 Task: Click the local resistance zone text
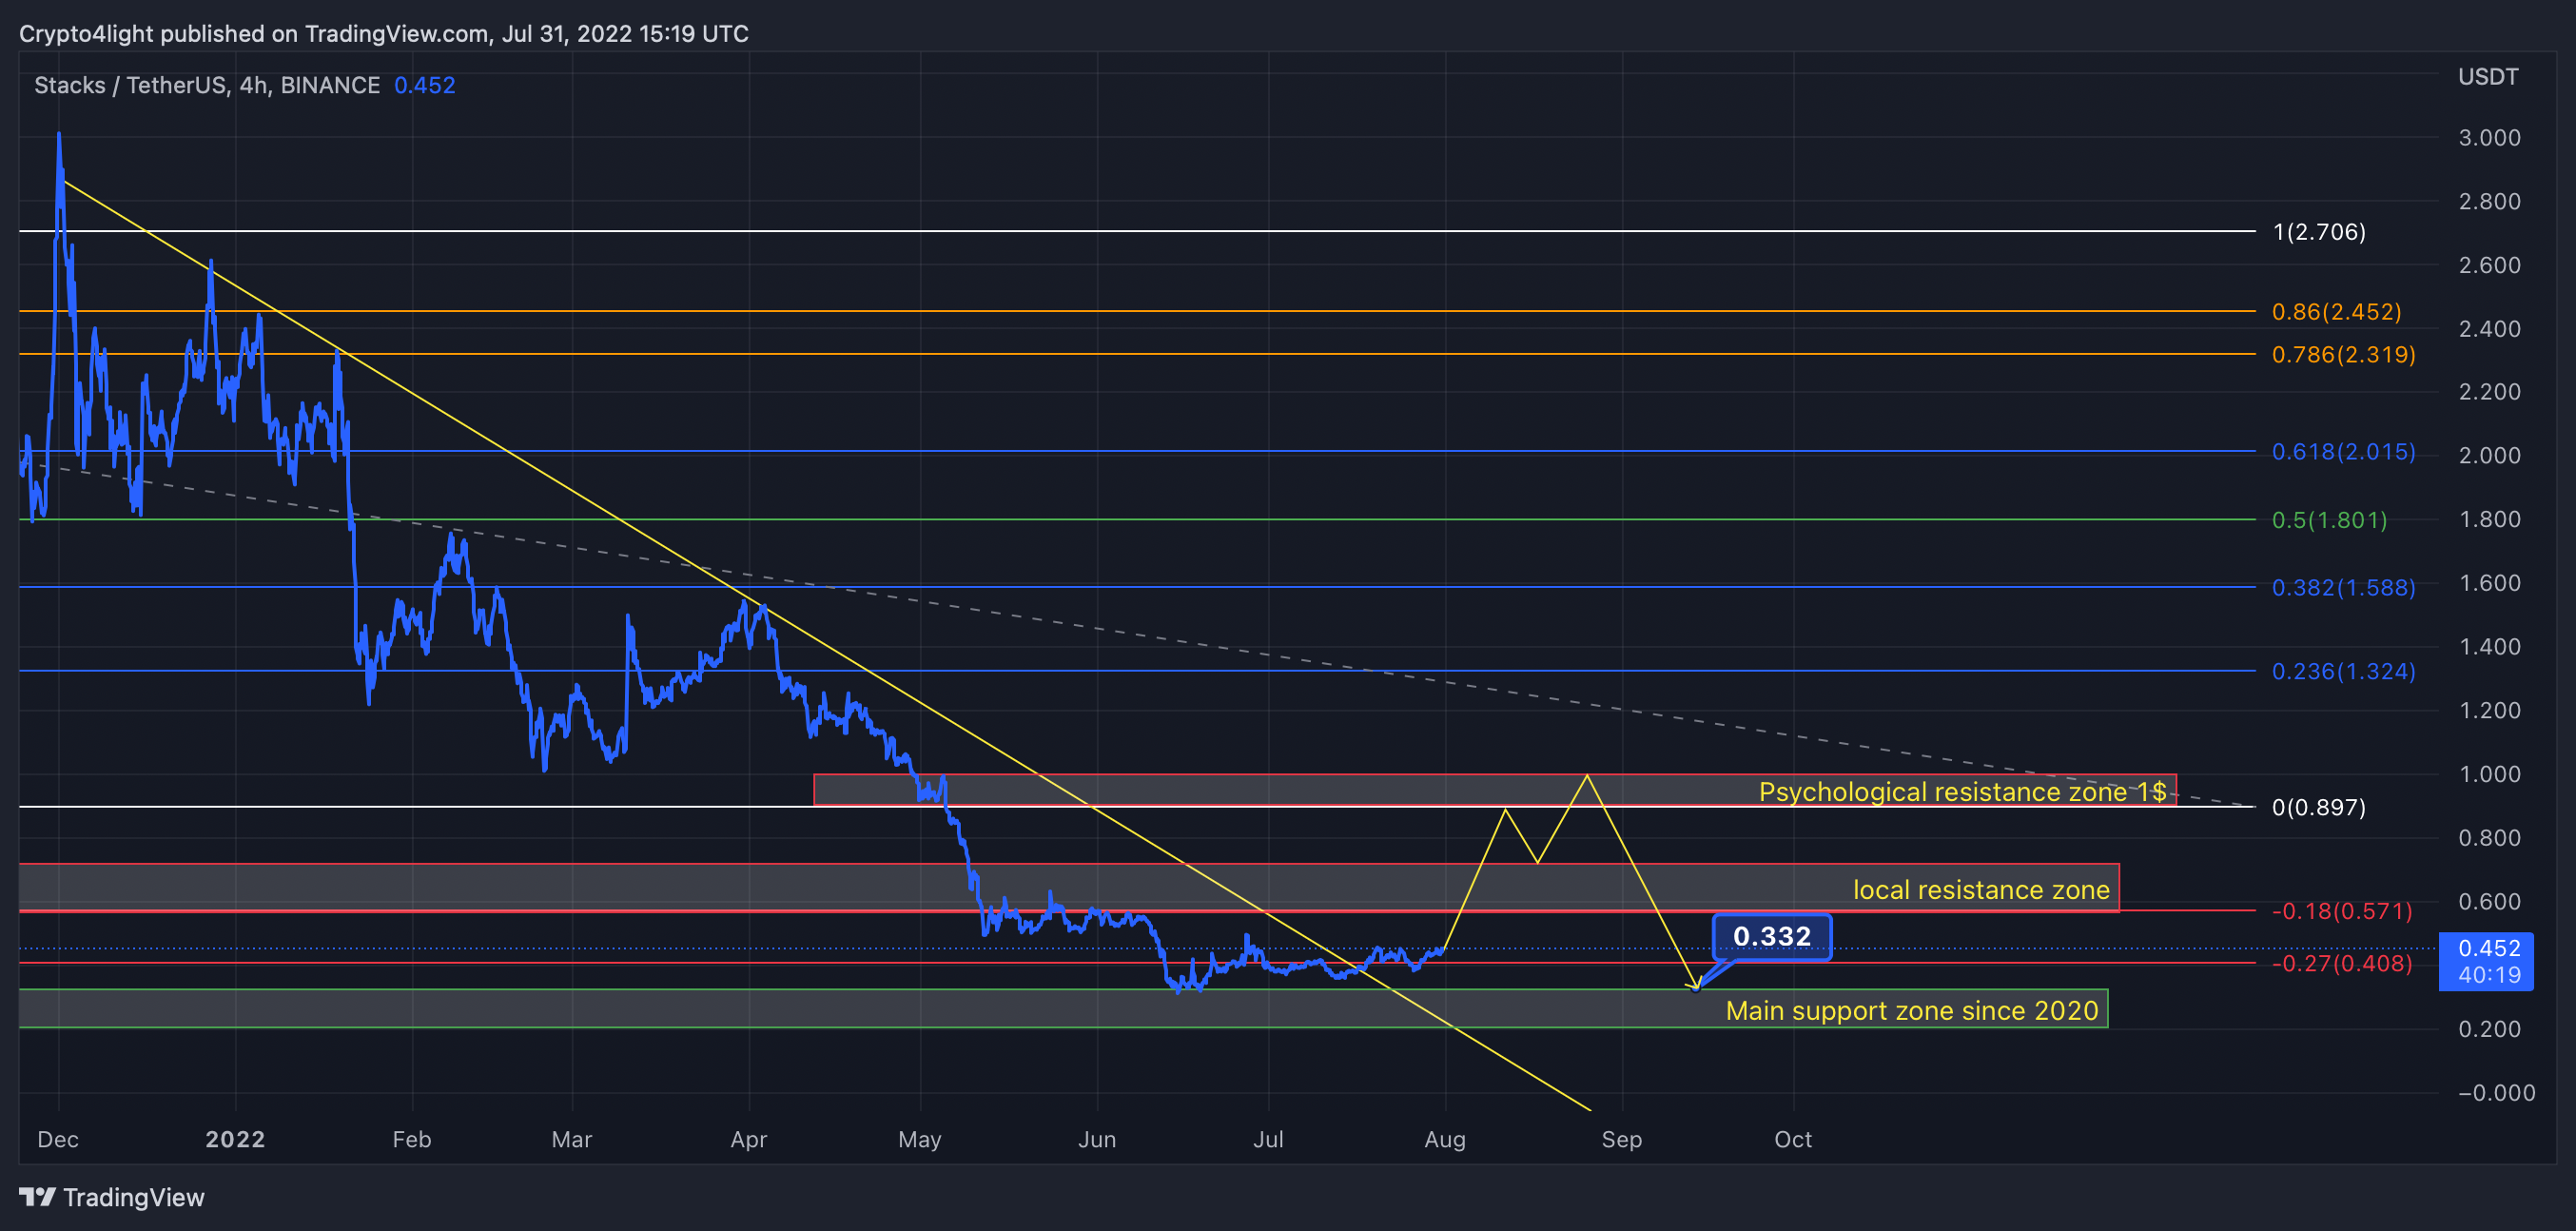[1981, 890]
